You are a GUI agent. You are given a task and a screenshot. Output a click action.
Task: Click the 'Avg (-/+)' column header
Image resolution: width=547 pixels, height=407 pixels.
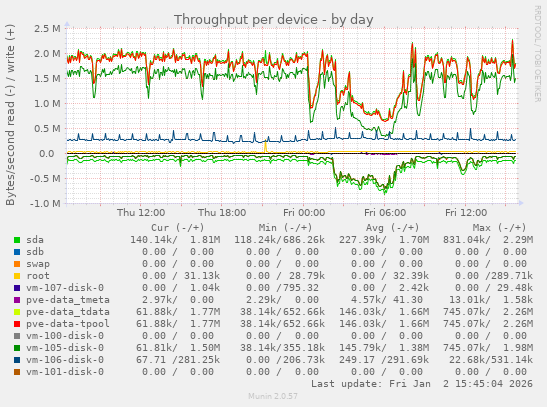392,228
